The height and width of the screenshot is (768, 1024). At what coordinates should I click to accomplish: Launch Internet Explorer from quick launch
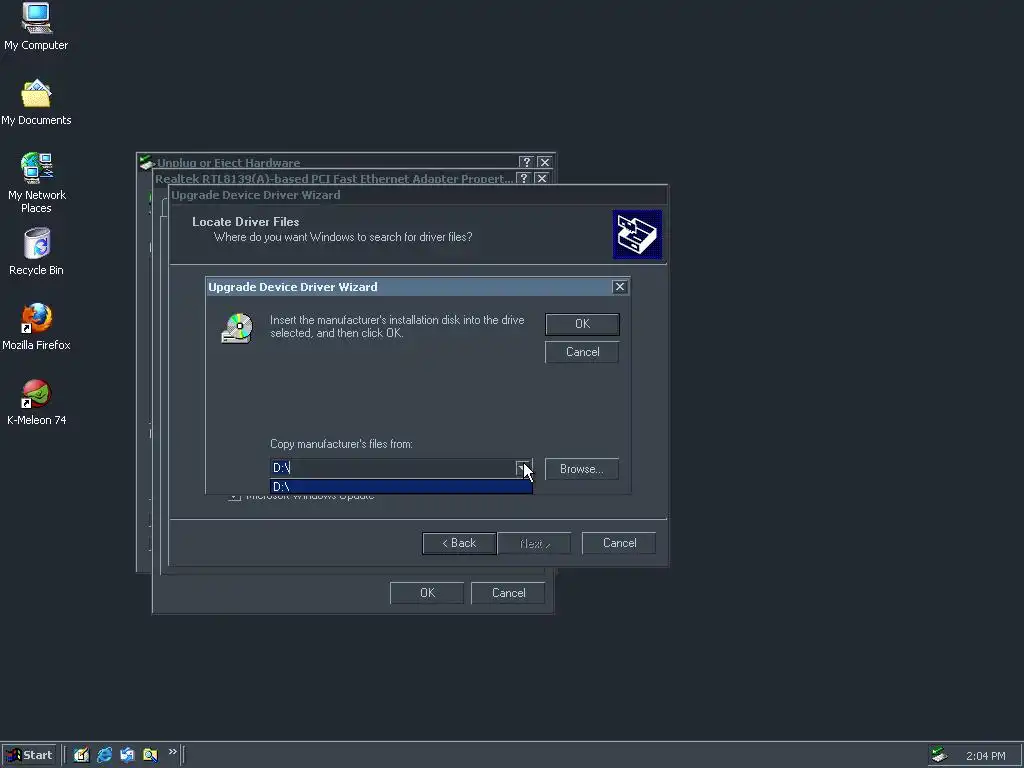pos(104,755)
